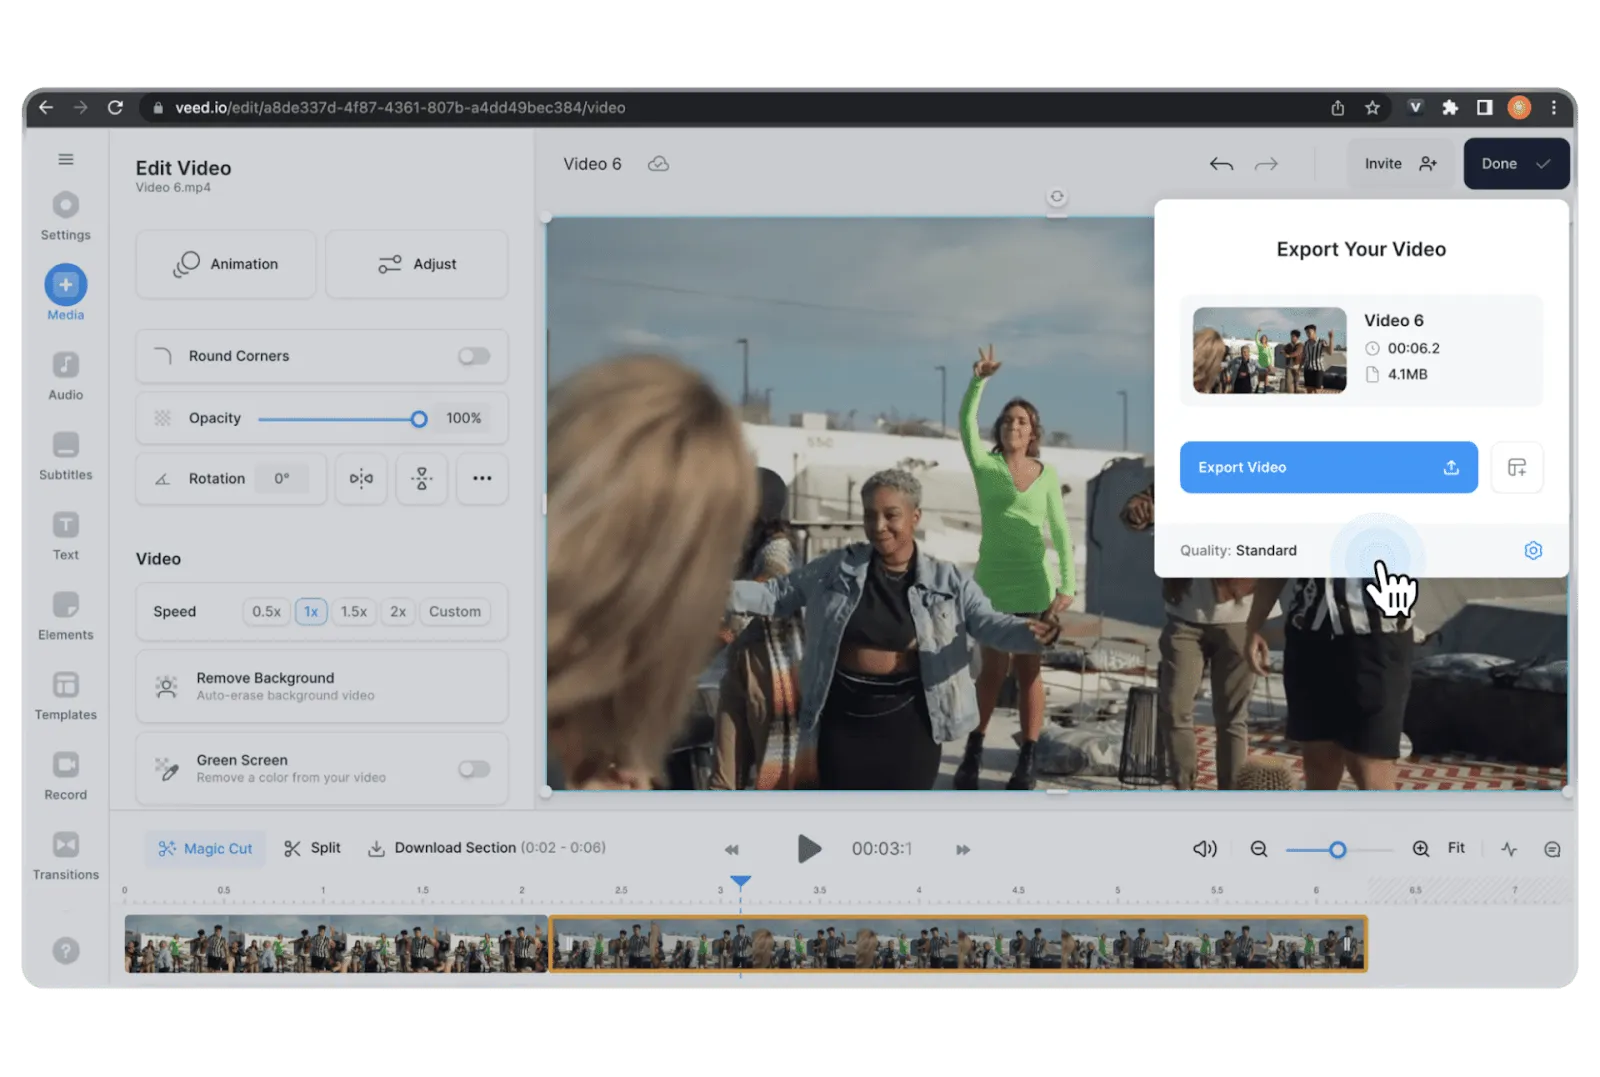The height and width of the screenshot is (1077, 1600).
Task: Open more options next to Rotation
Action: [482, 478]
